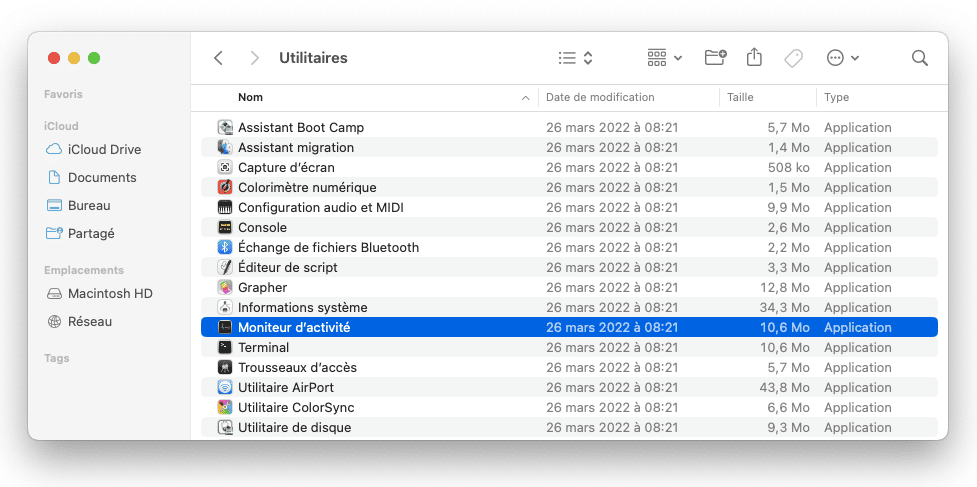Select the Utilitaire de disque row
Screen dimensions: 977x487
pos(569,428)
